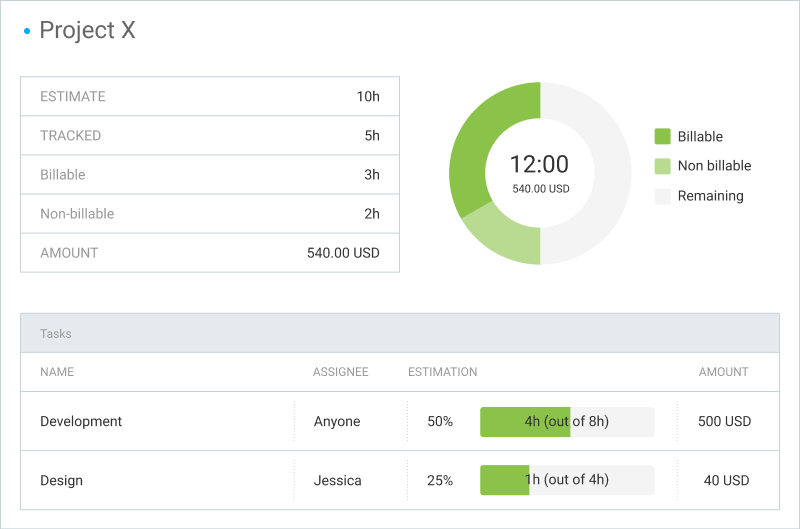Click the 12:00 time in donut chart
Viewport: 800px width, 529px height.
click(x=539, y=164)
